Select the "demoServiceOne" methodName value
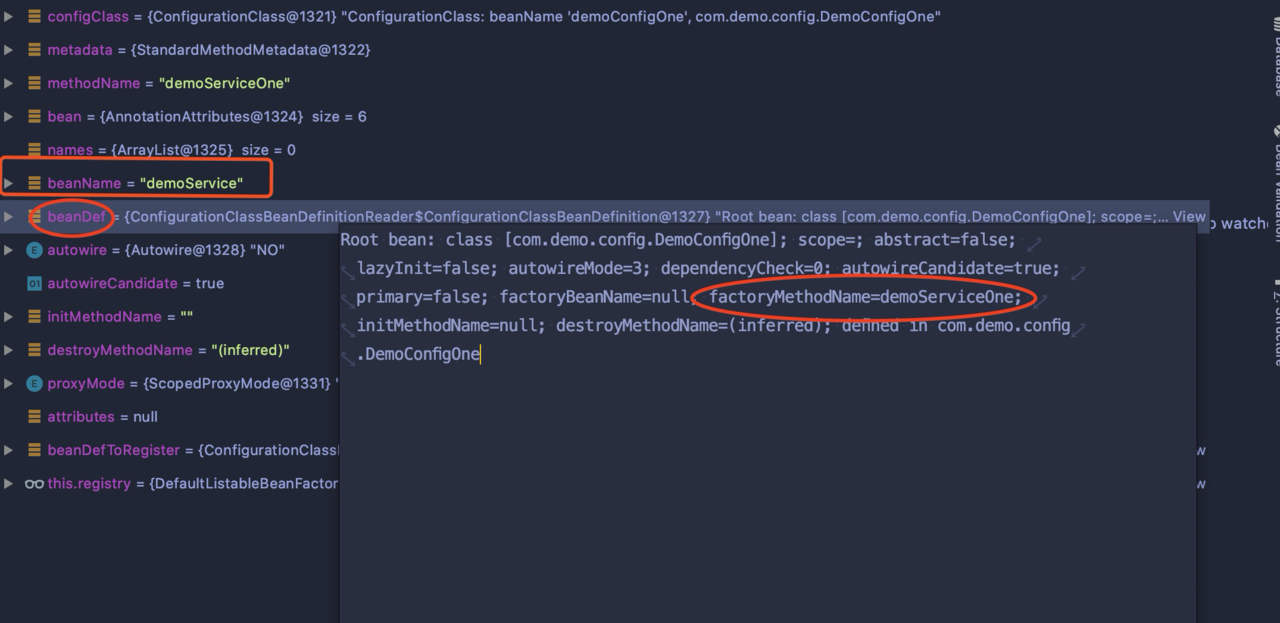The height and width of the screenshot is (623, 1280). [x=224, y=83]
